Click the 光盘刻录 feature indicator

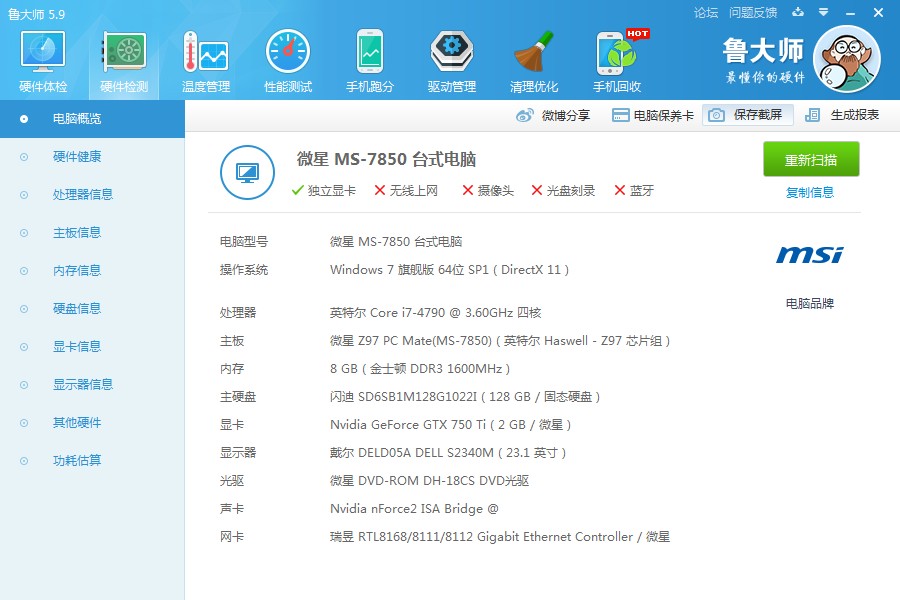(563, 191)
